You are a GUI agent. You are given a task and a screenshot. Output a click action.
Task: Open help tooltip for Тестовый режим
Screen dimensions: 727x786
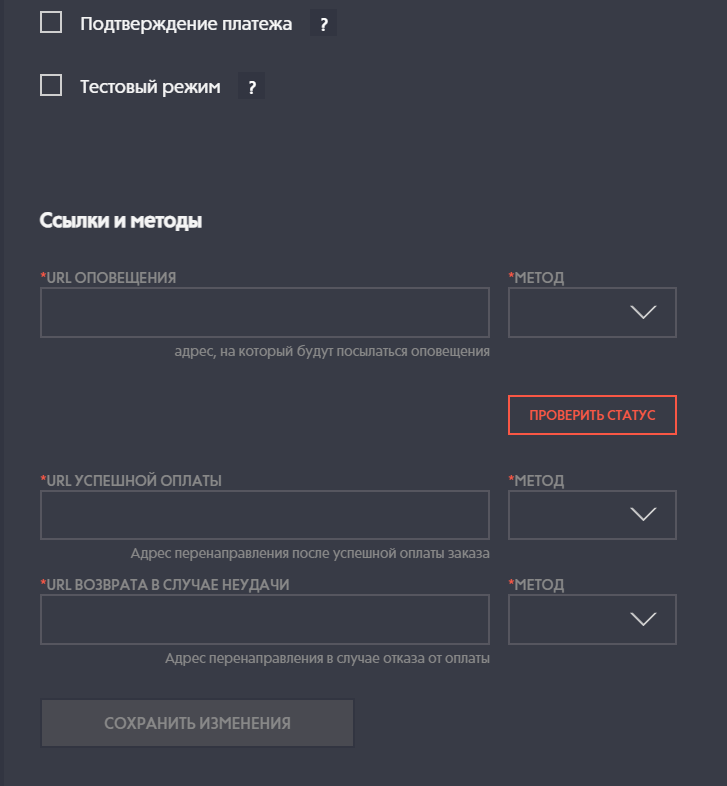(x=251, y=87)
